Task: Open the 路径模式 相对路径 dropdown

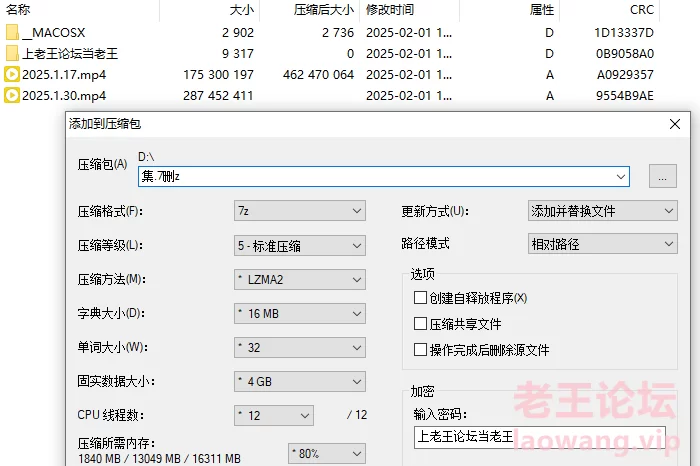Action: [x=603, y=244]
